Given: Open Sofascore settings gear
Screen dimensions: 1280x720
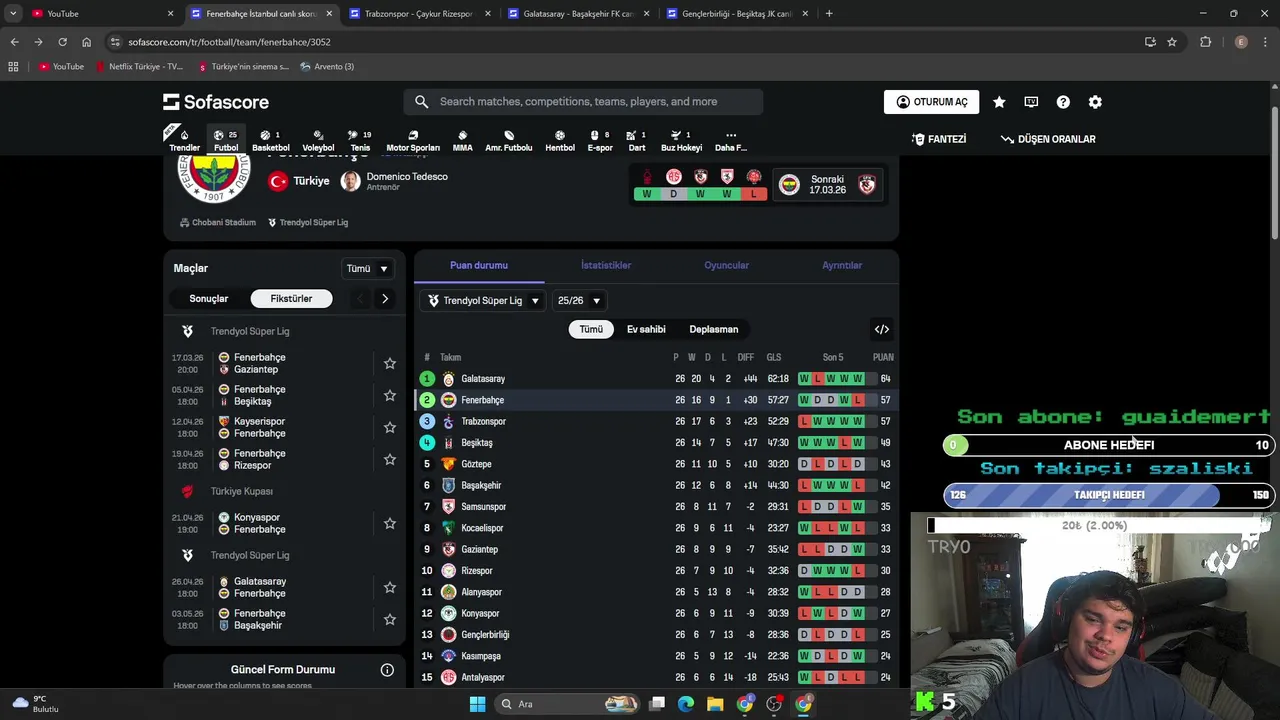Looking at the screenshot, I should click(x=1095, y=102).
